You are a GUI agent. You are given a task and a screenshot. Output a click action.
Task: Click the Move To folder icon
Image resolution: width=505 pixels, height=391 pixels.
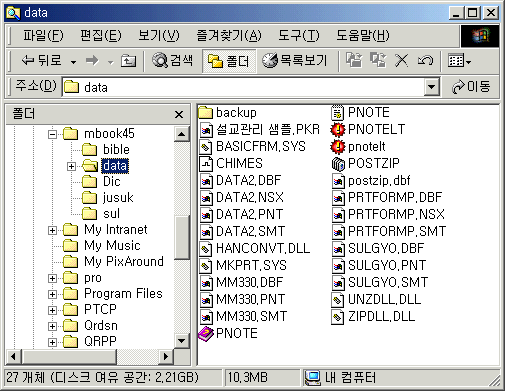pos(354,61)
